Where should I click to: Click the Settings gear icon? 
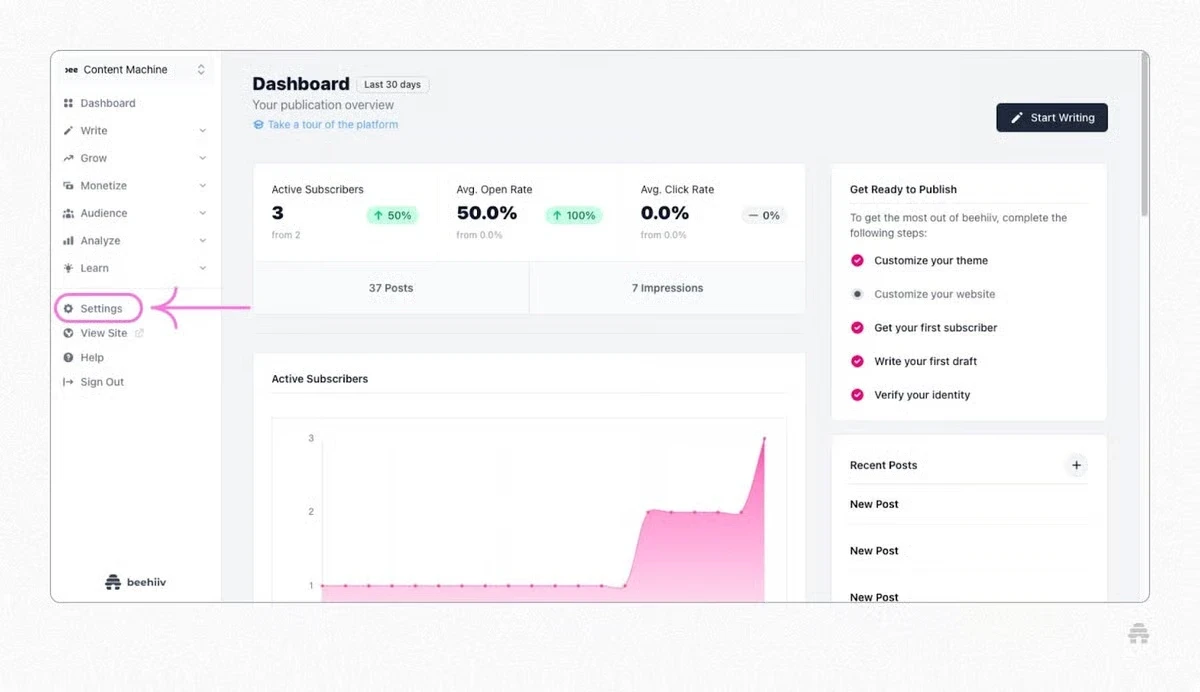(69, 309)
